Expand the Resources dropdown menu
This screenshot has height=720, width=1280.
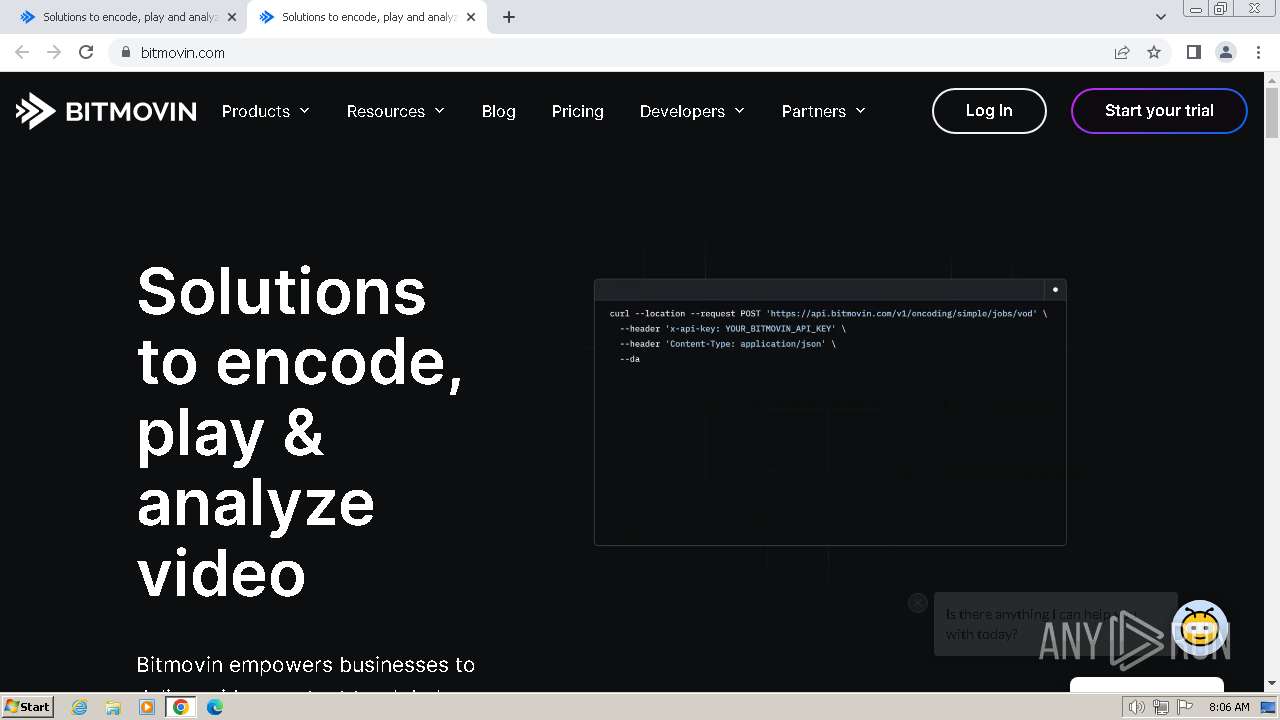[x=396, y=111]
